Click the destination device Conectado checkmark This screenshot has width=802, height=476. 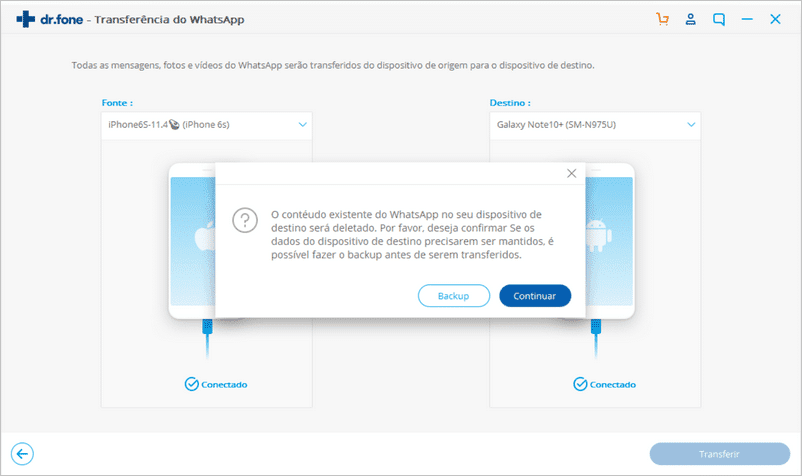tap(580, 384)
